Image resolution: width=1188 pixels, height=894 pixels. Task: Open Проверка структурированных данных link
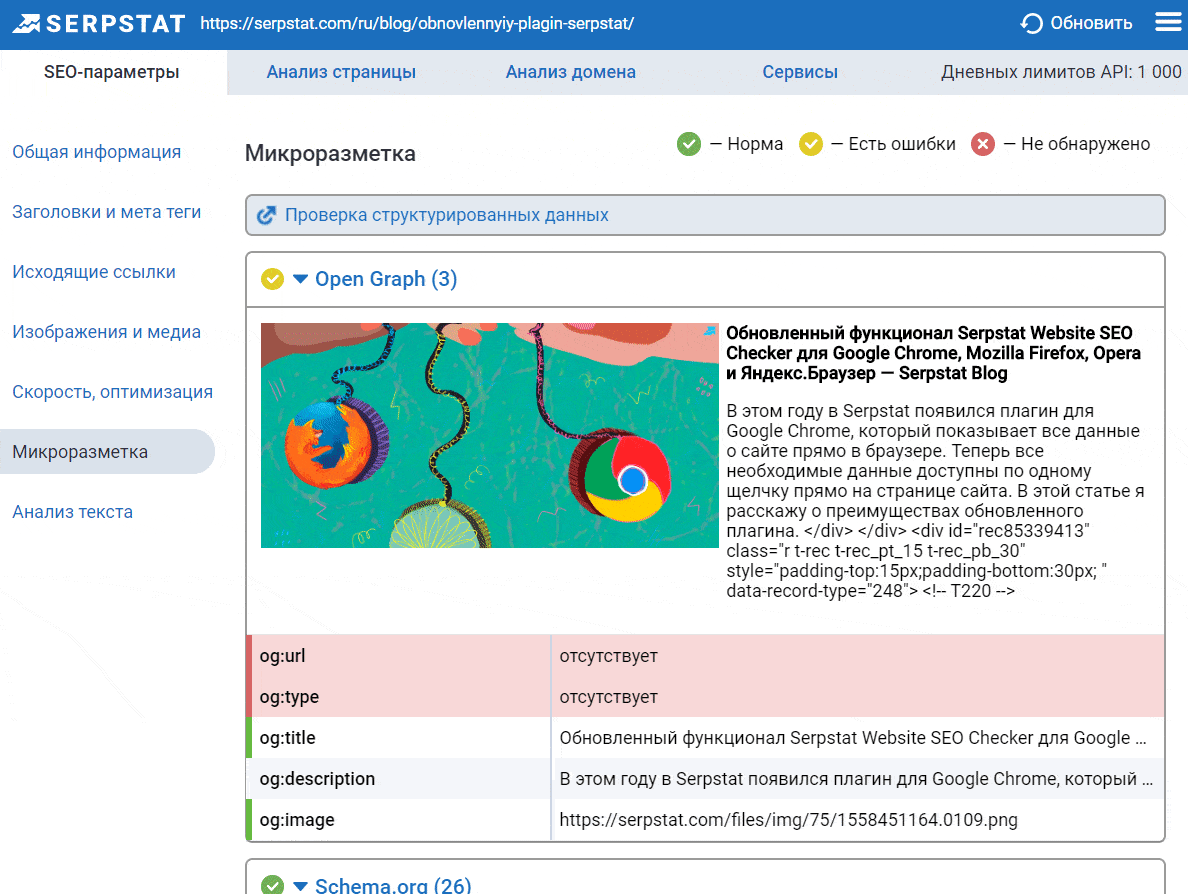[x=447, y=215]
